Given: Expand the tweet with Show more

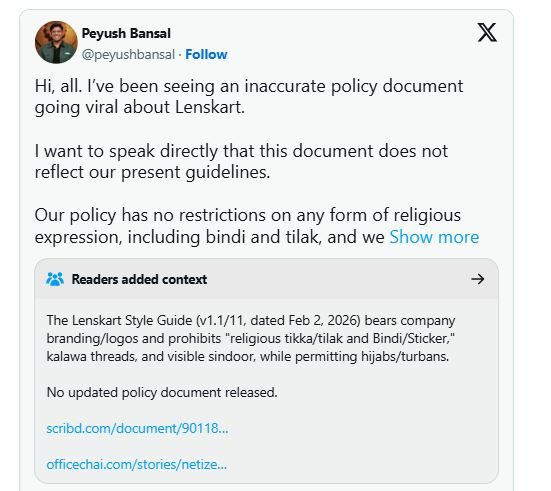Looking at the screenshot, I should pos(434,237).
